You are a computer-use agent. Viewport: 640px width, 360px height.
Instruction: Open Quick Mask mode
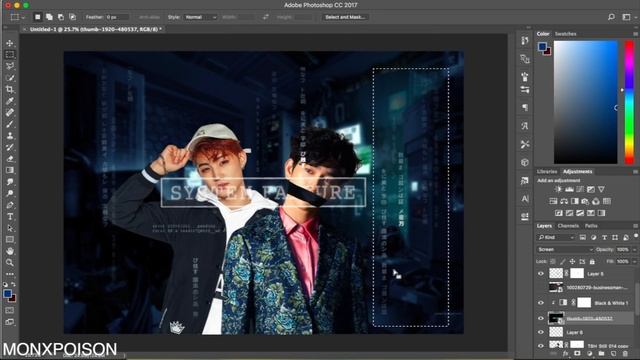coord(10,311)
